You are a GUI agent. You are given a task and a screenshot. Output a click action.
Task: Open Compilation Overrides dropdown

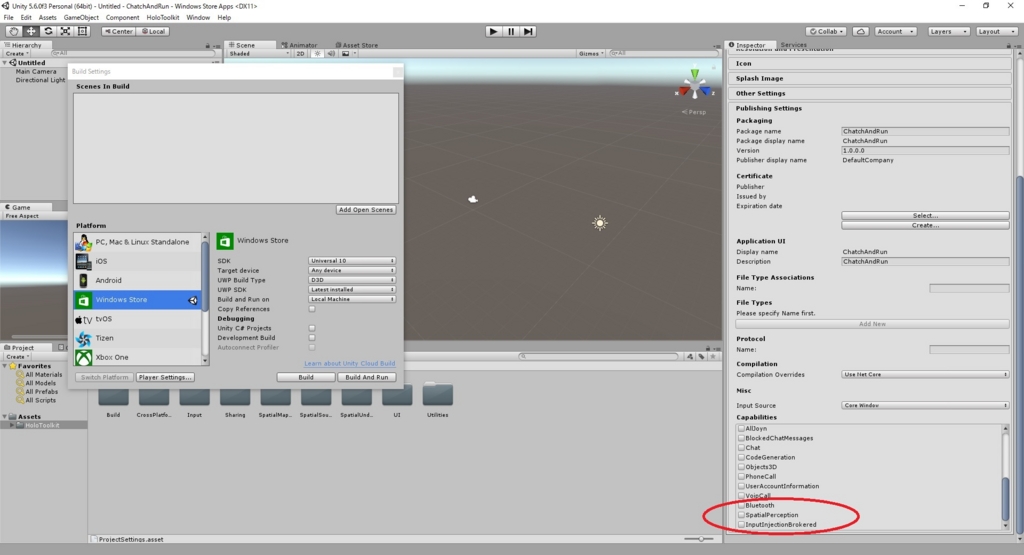tap(925, 375)
